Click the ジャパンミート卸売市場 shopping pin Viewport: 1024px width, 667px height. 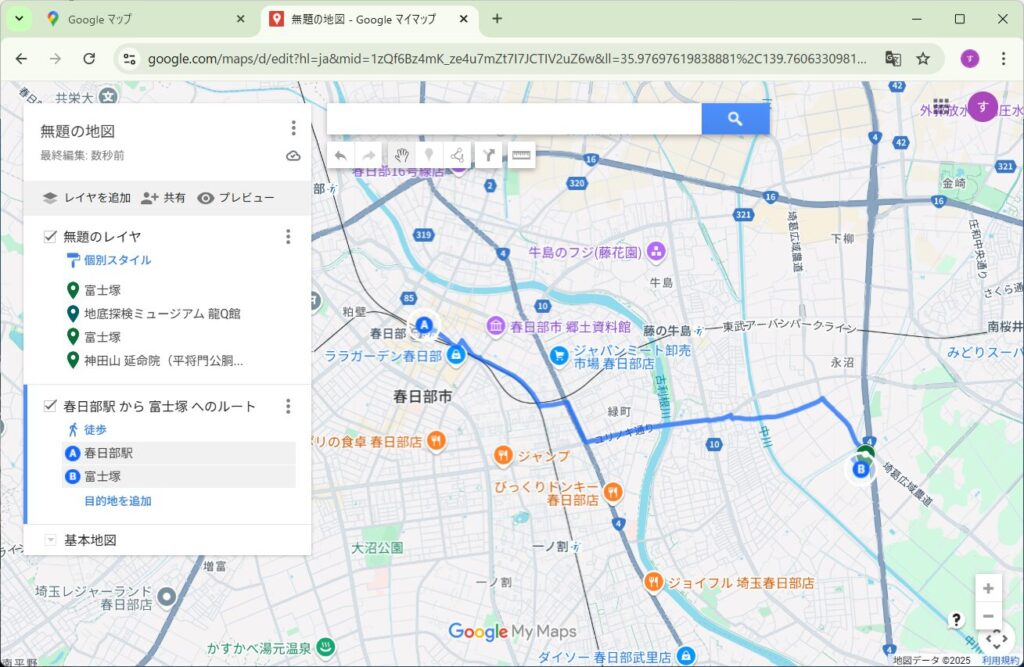pyautogui.click(x=558, y=355)
